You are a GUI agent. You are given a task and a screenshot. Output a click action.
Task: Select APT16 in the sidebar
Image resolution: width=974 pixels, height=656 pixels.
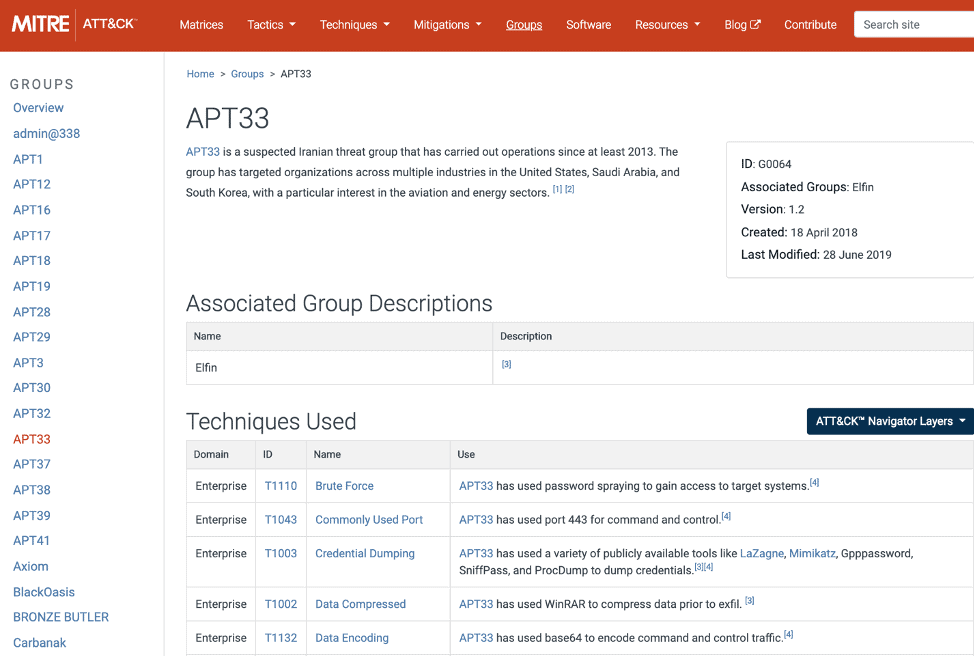[x=32, y=210]
